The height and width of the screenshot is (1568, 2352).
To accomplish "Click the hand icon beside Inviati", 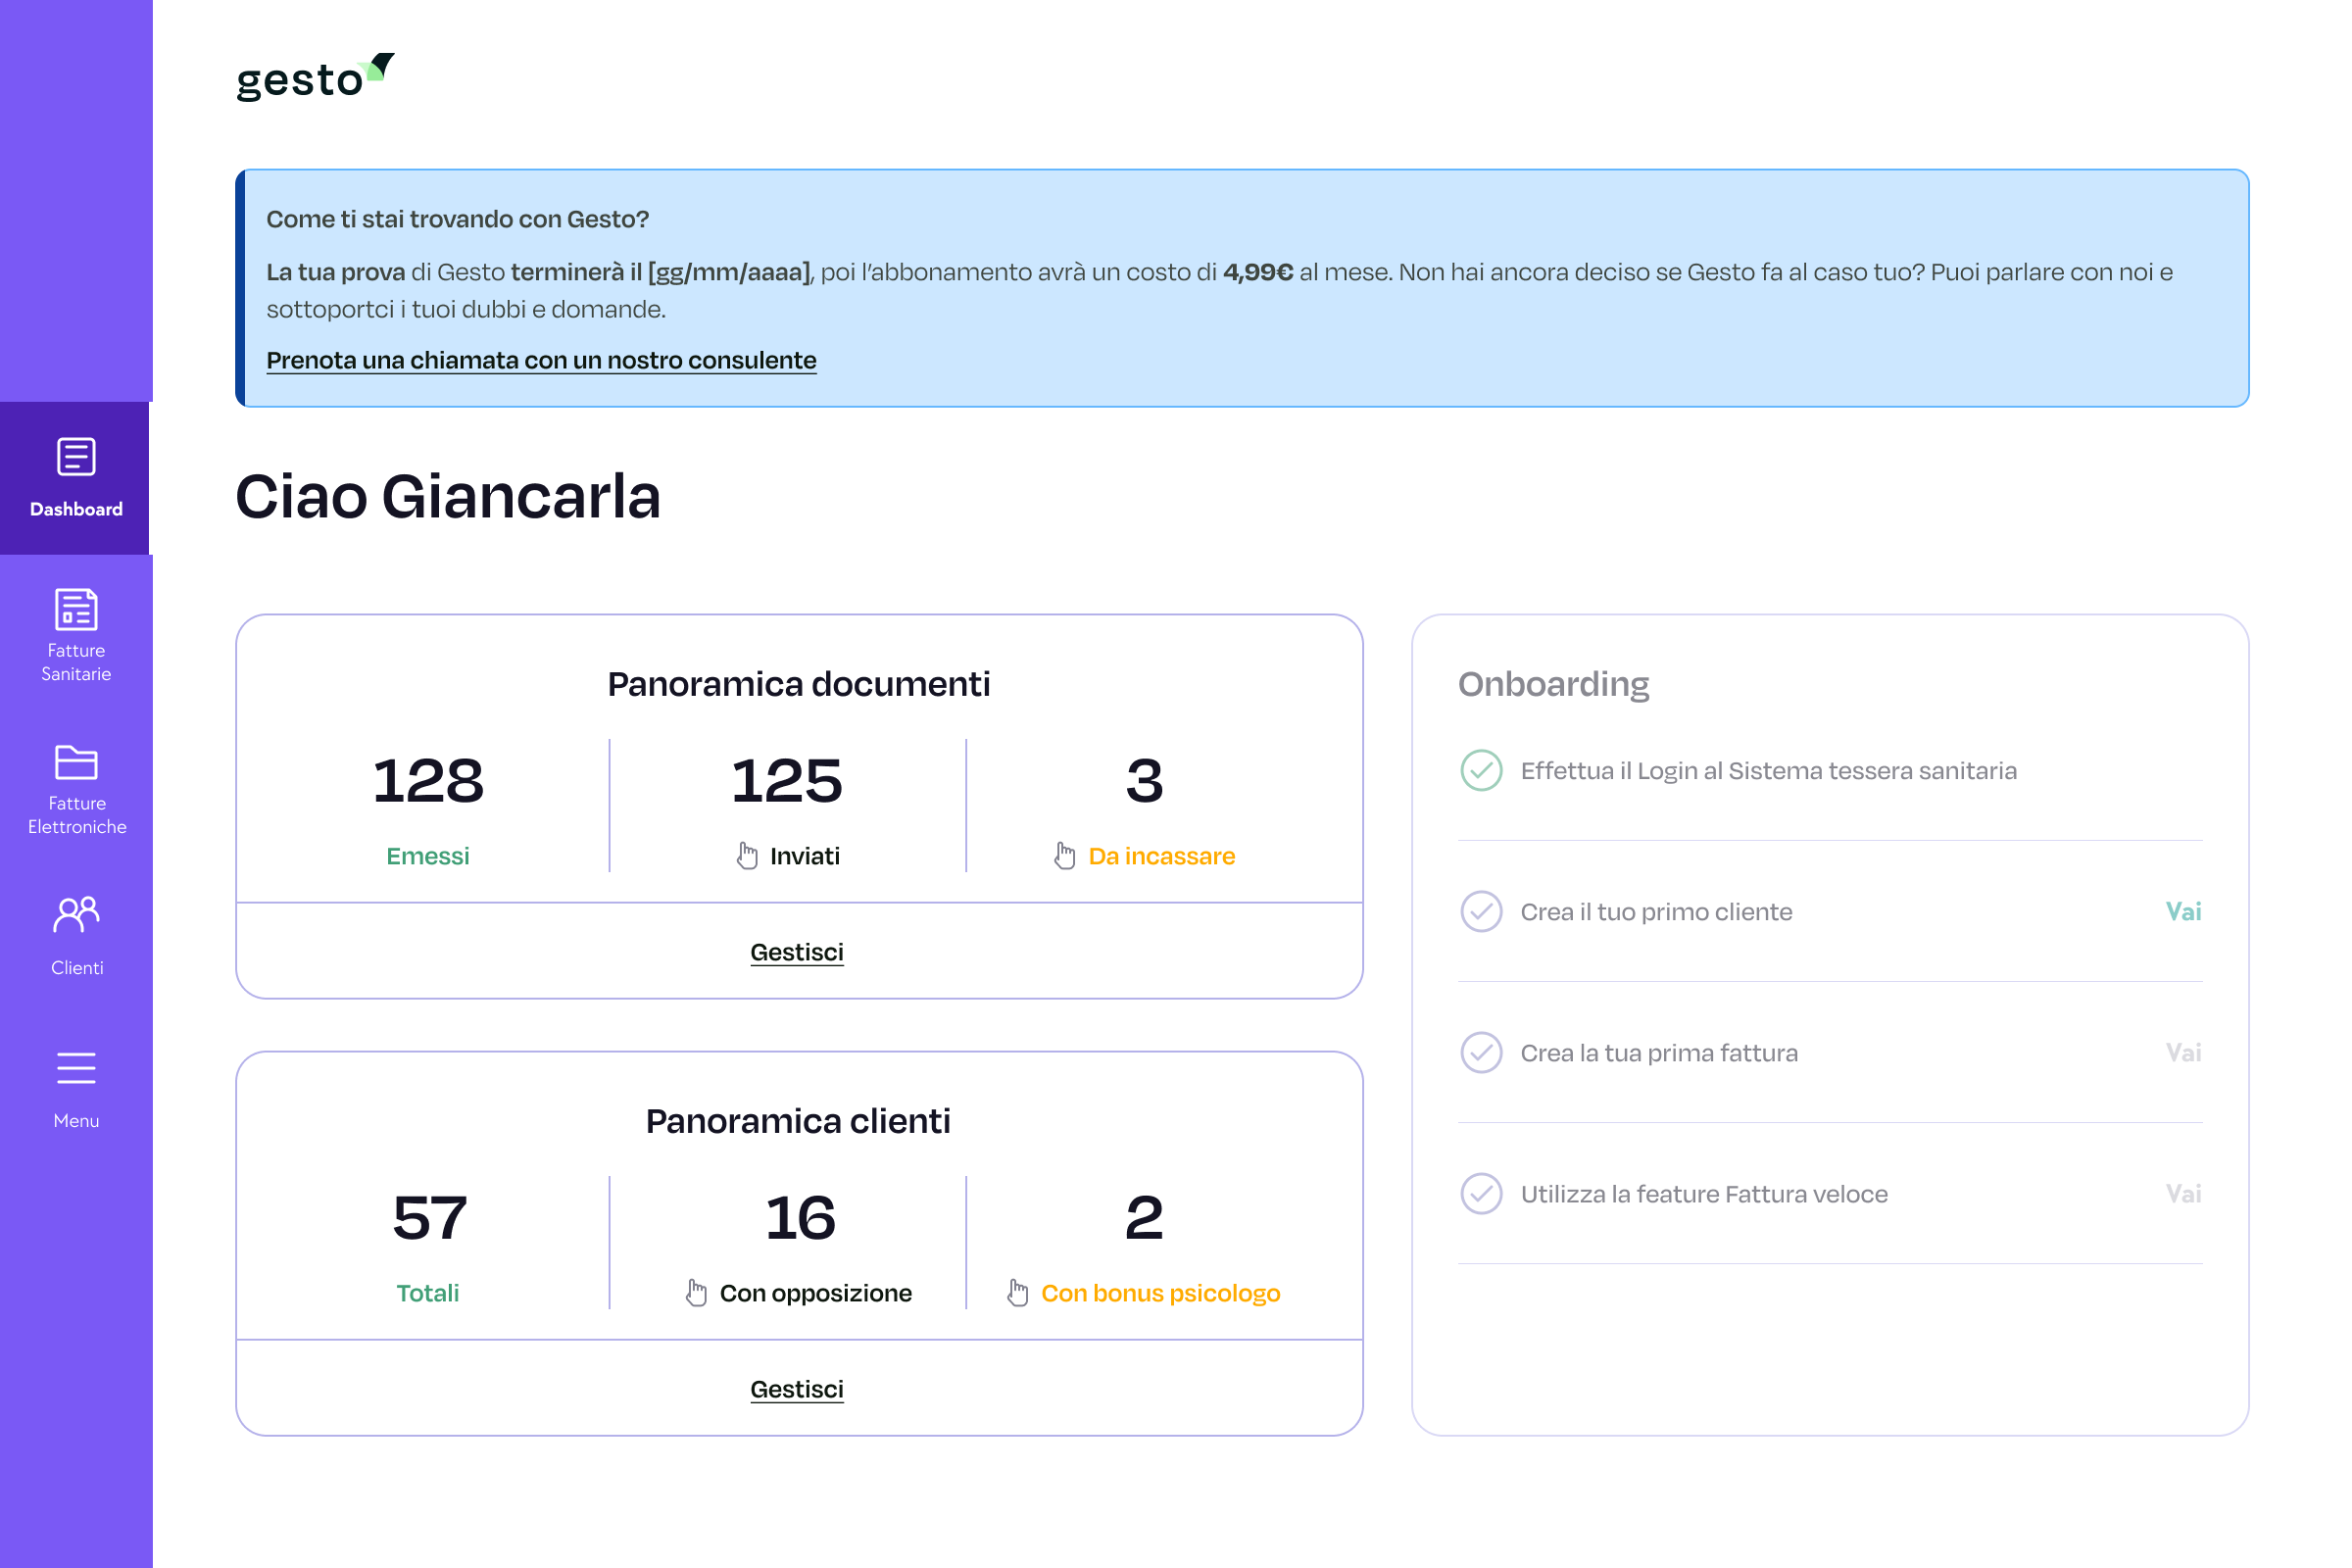I will (x=747, y=856).
